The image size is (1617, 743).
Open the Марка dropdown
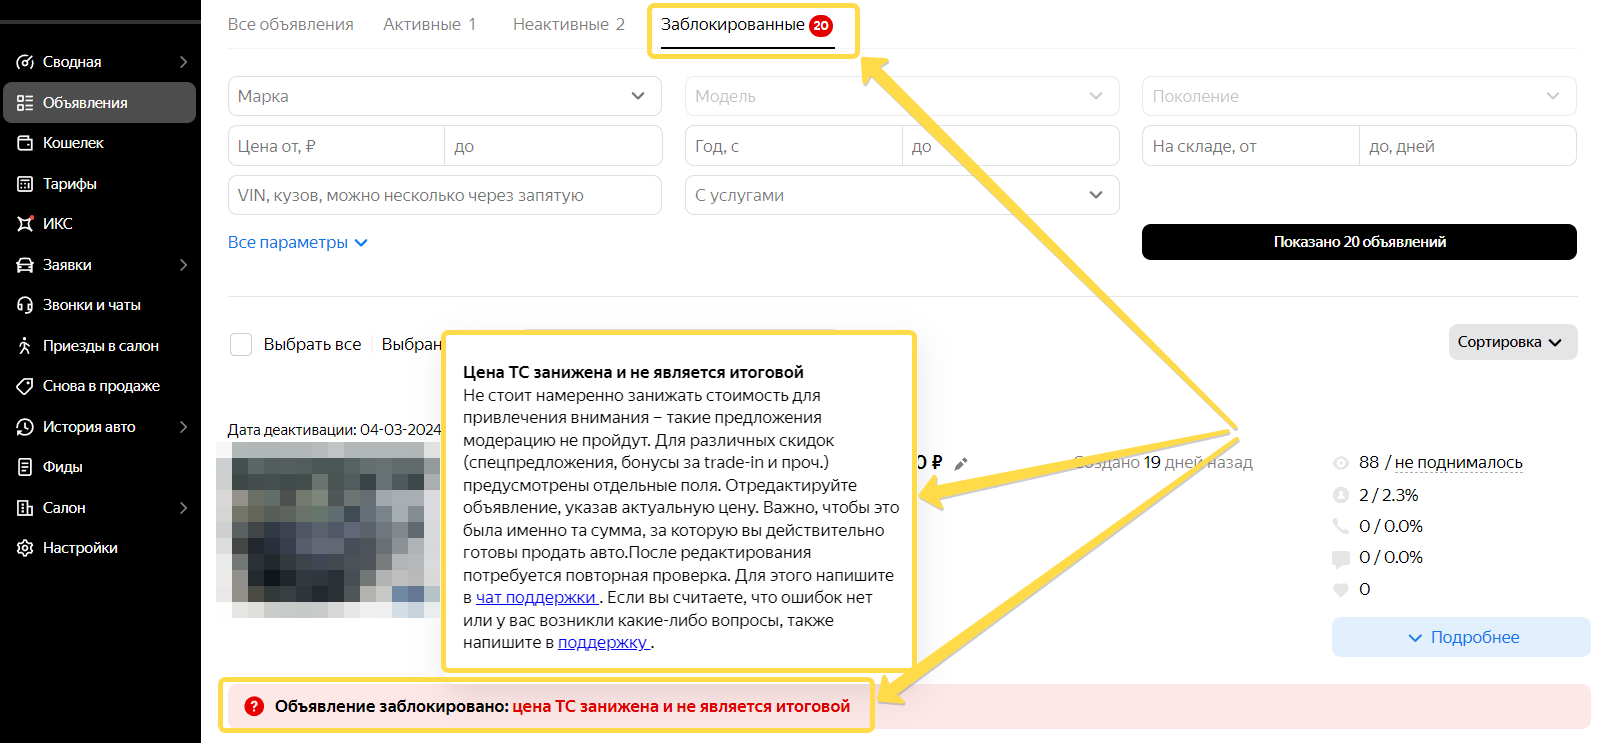pos(444,96)
